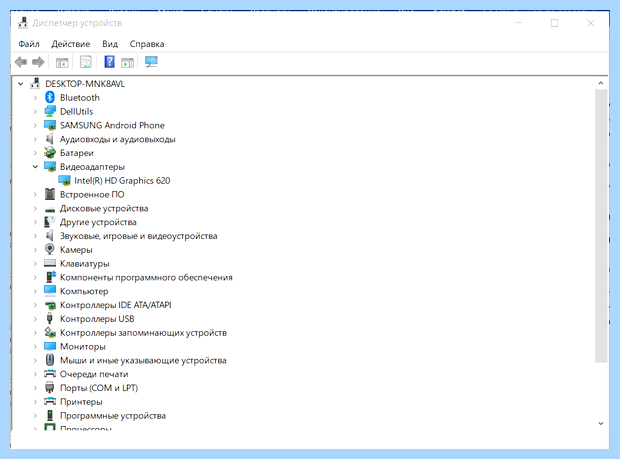
Task: Click the SAMSUNG Android Phone icon
Action: tap(50, 125)
